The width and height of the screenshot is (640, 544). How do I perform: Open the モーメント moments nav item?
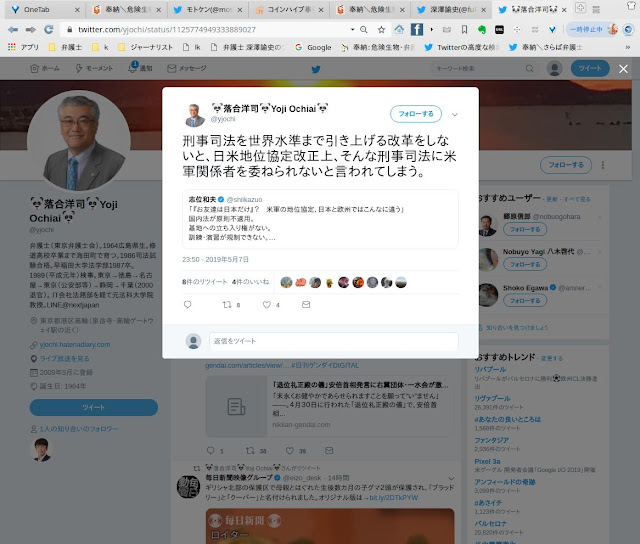[94, 68]
